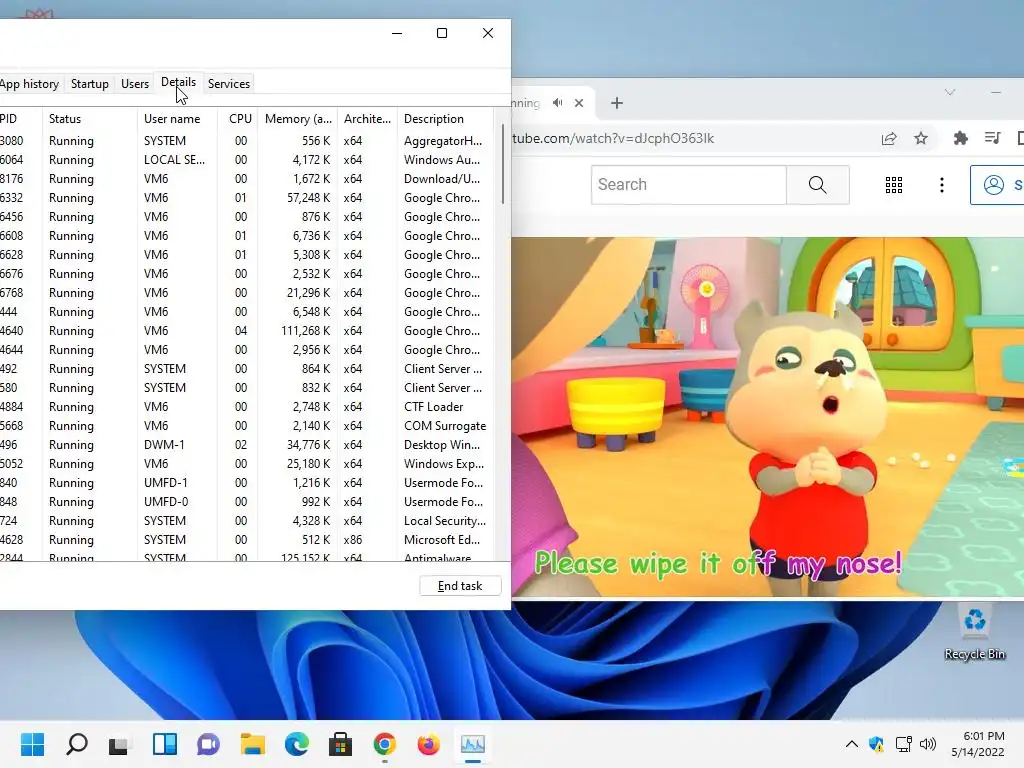The height and width of the screenshot is (768, 1024).
Task: Open YouTube apps grid icon
Action: [893, 185]
